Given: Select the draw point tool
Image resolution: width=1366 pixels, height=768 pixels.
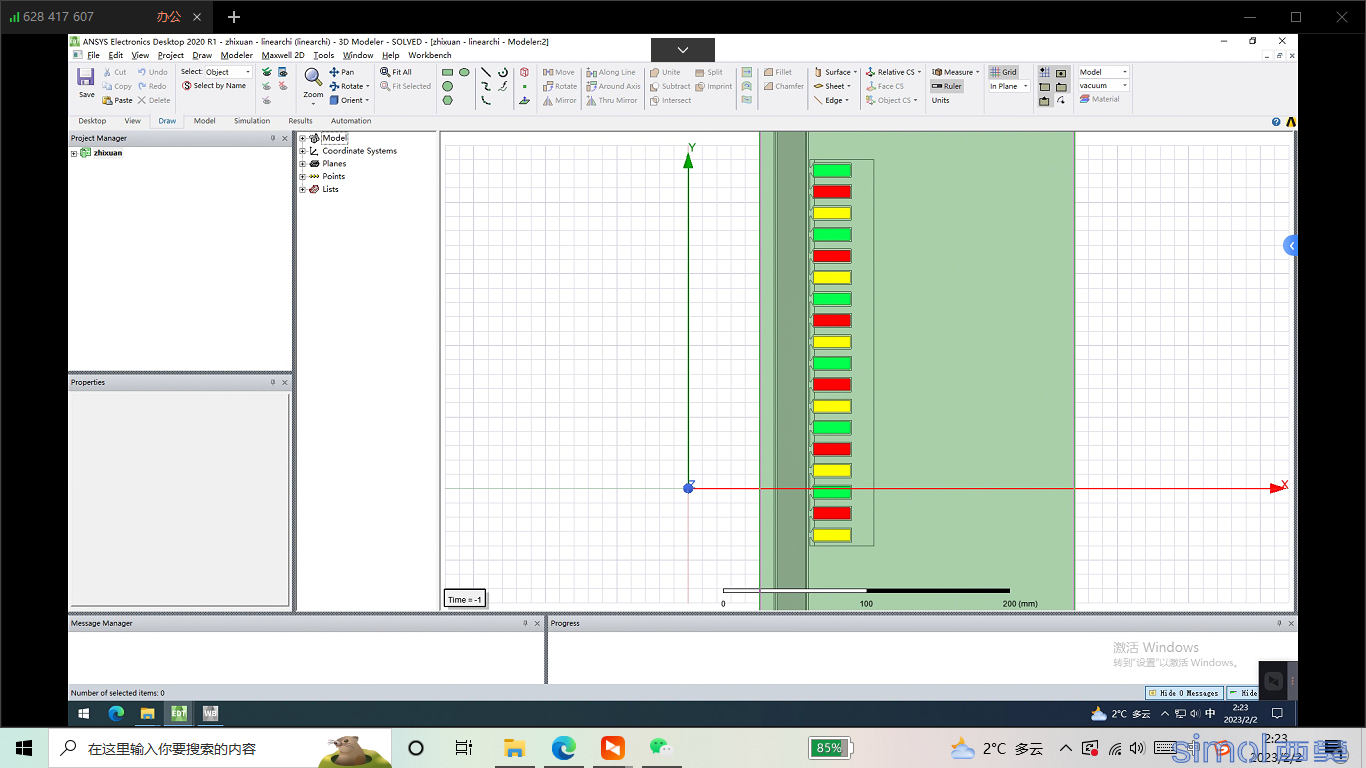Looking at the screenshot, I should (x=525, y=86).
